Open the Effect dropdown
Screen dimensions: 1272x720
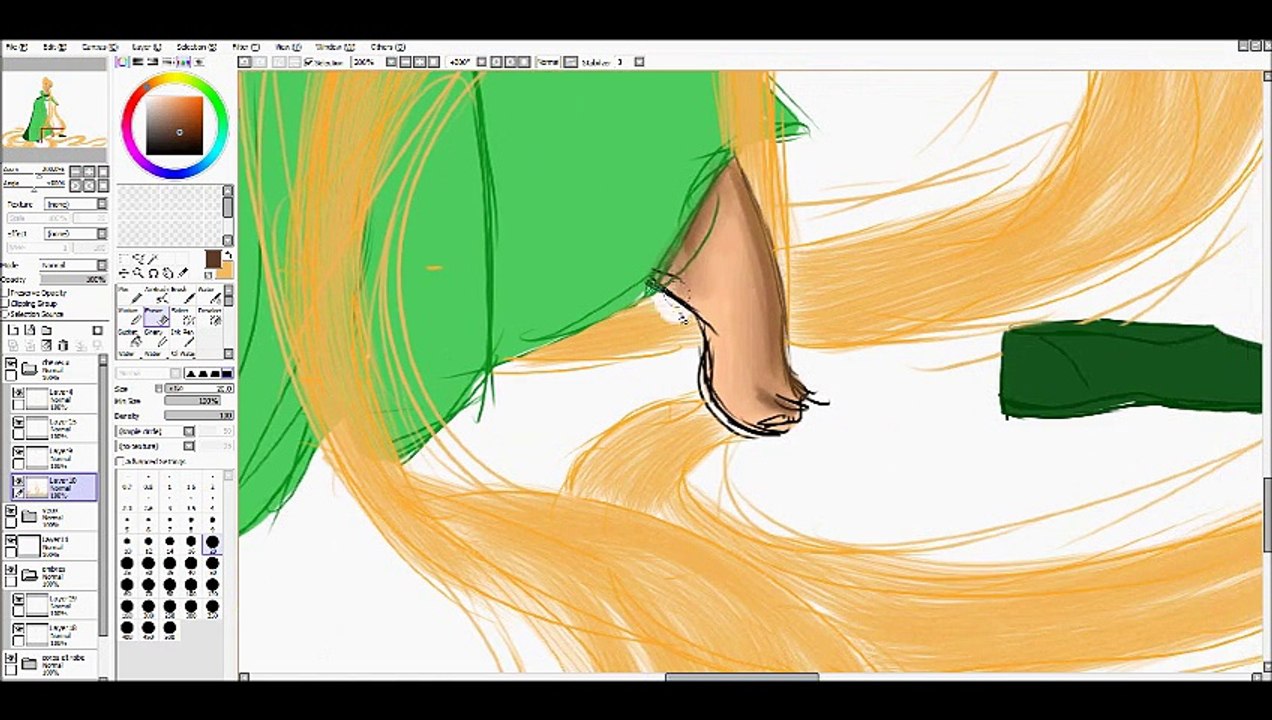click(x=75, y=233)
